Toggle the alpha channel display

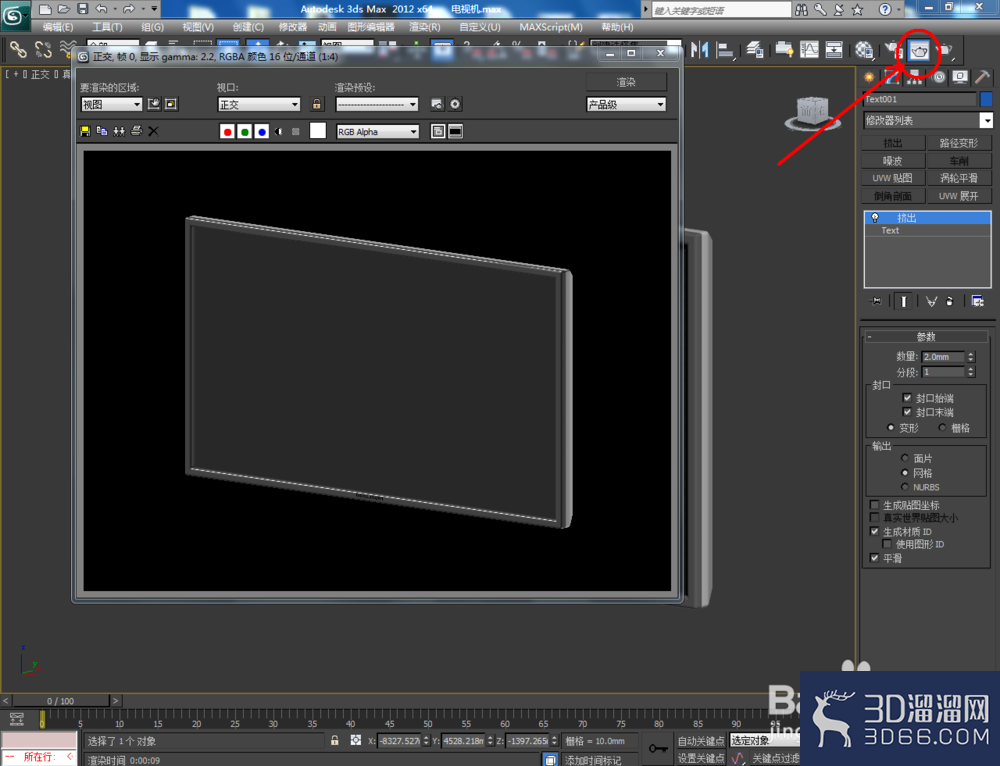279,131
